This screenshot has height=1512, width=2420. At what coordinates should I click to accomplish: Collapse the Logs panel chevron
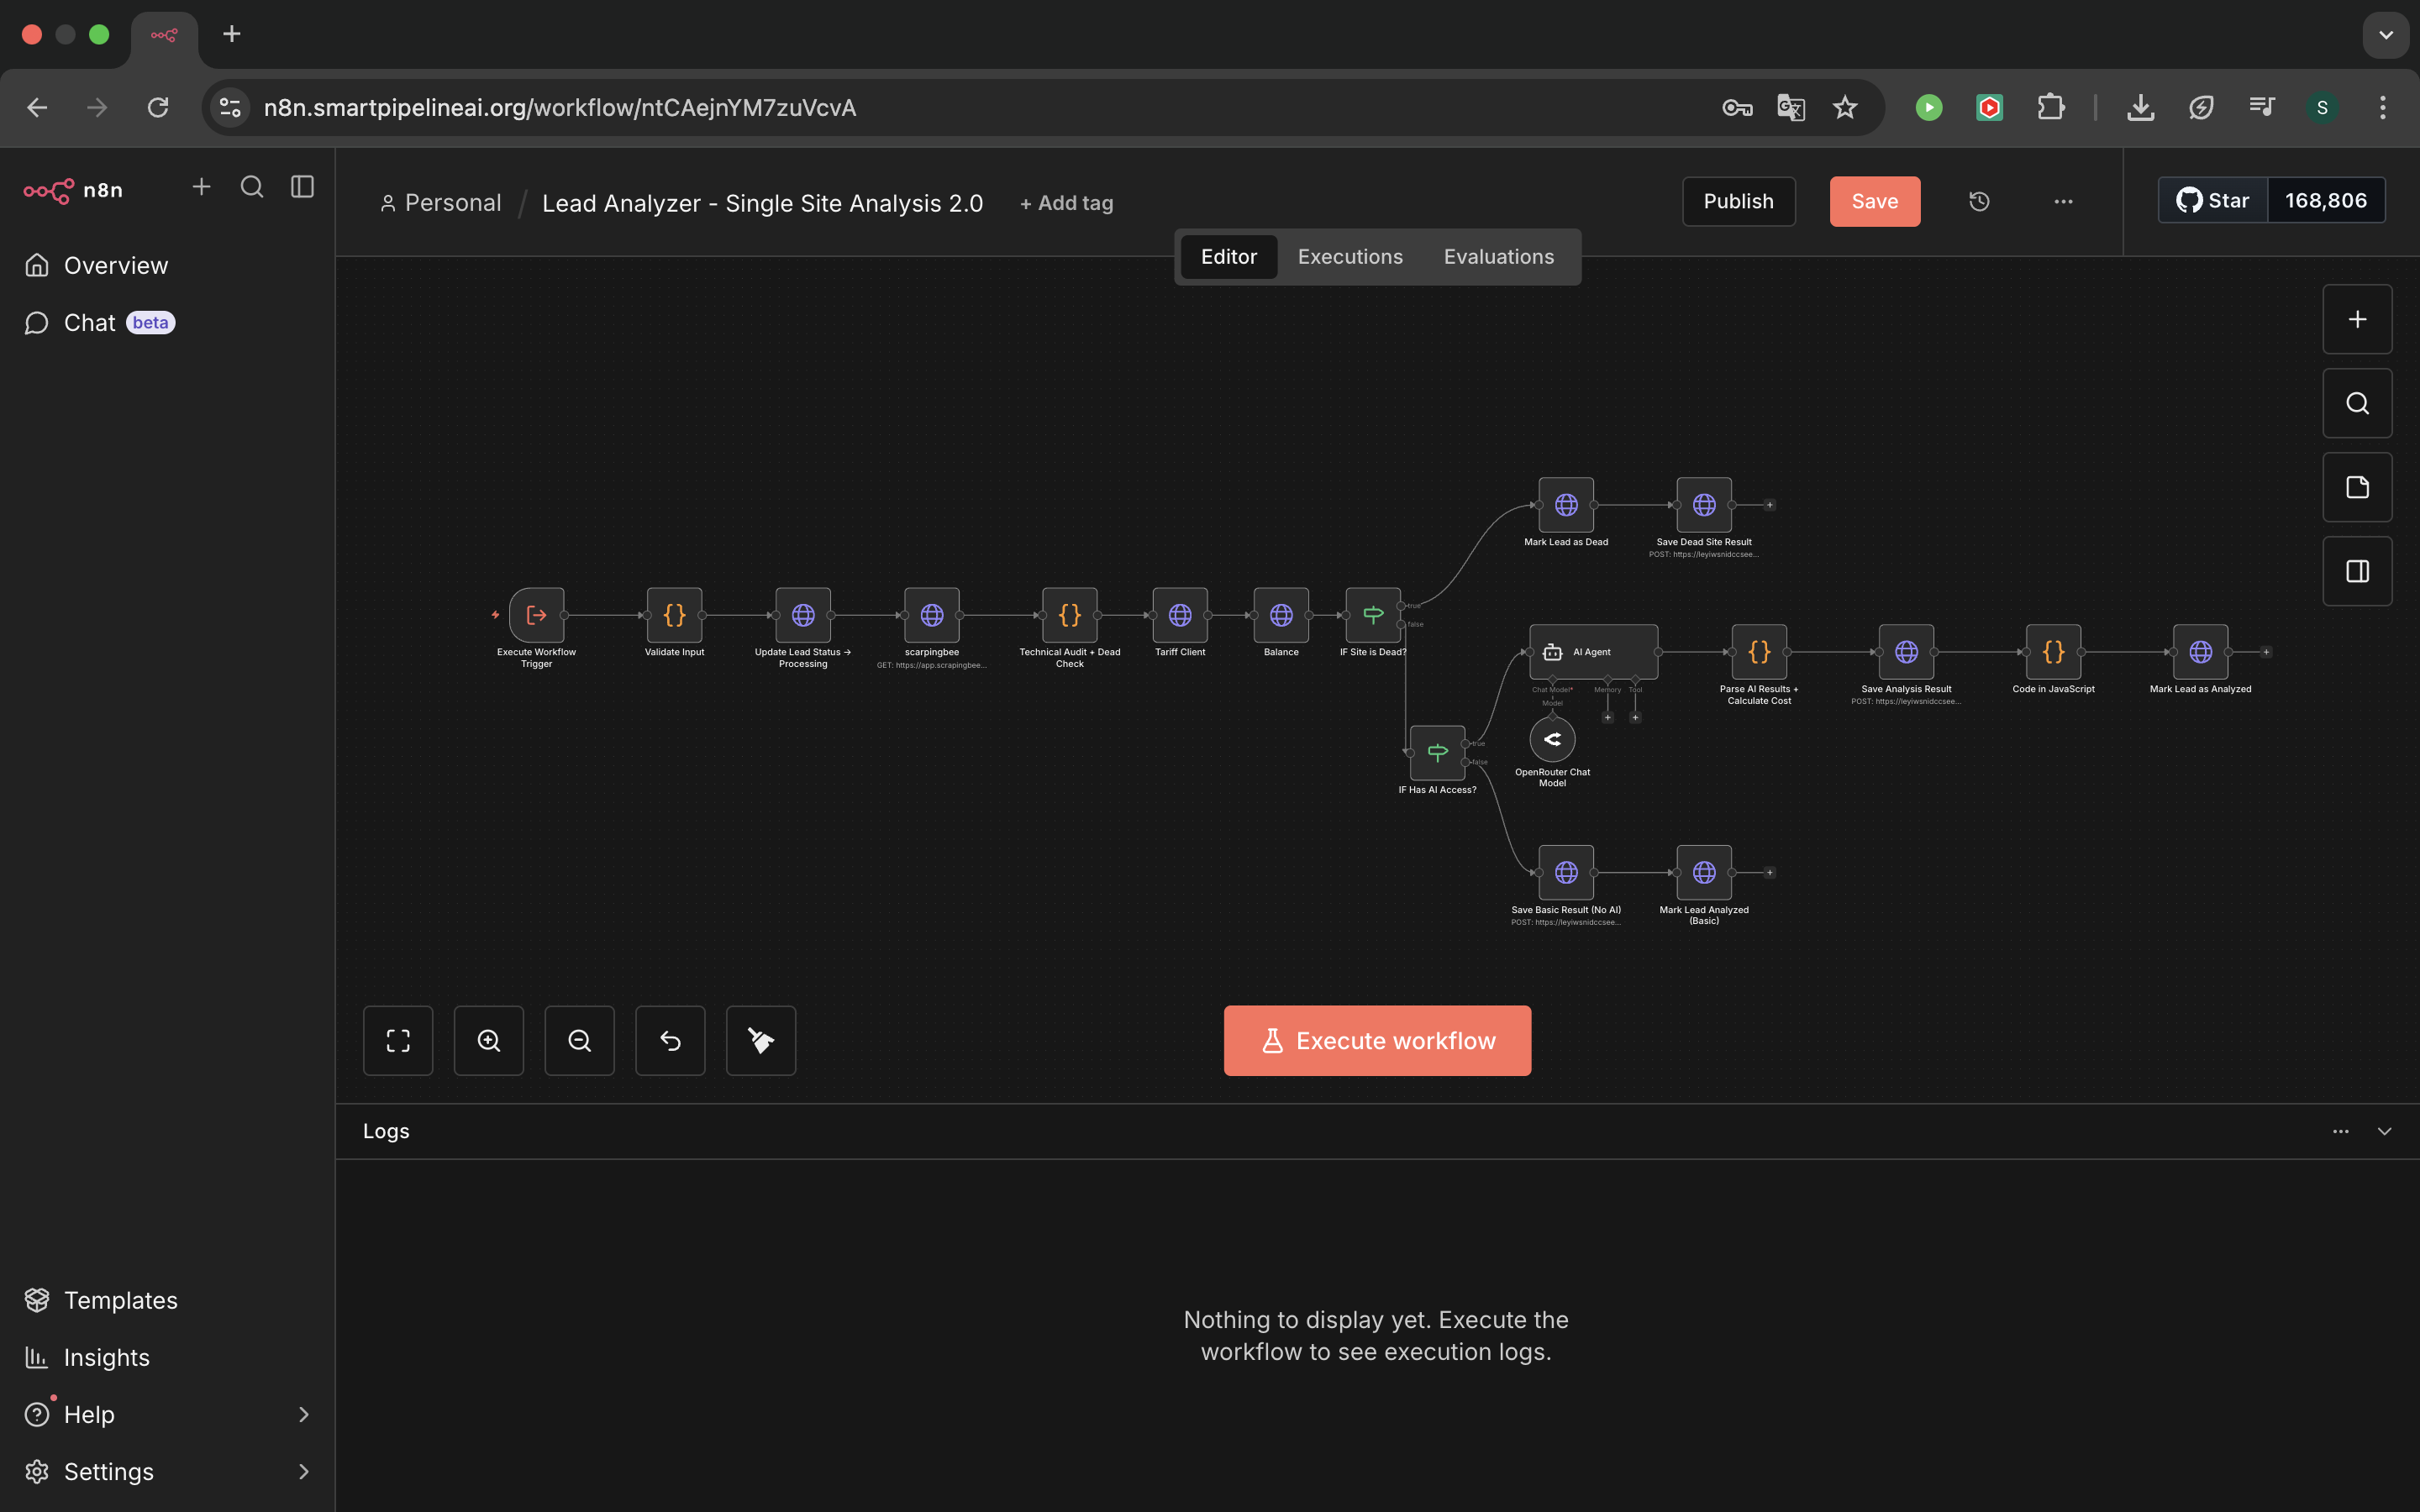pyautogui.click(x=2384, y=1131)
